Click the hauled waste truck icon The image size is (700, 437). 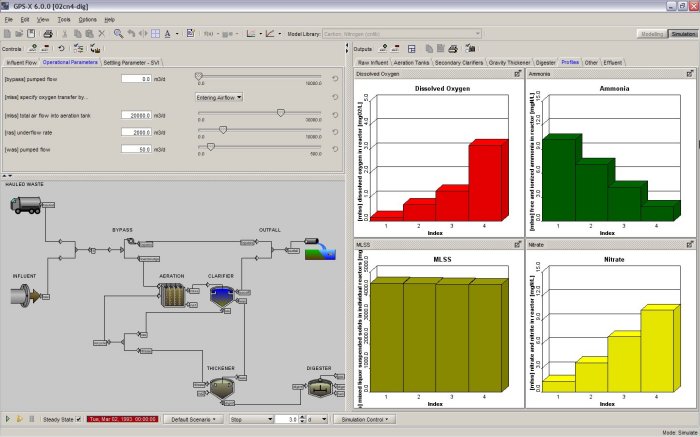pyautogui.click(x=26, y=205)
